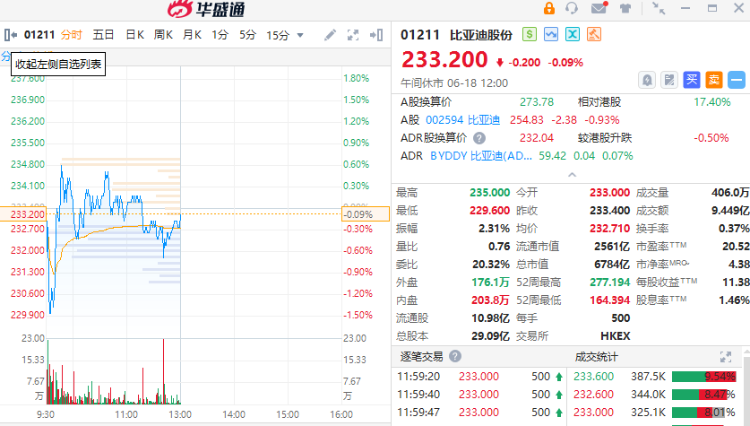This screenshot has width=750, height=426.
Task: Collapse the A-share and ADR info section
Action: (x=572, y=175)
